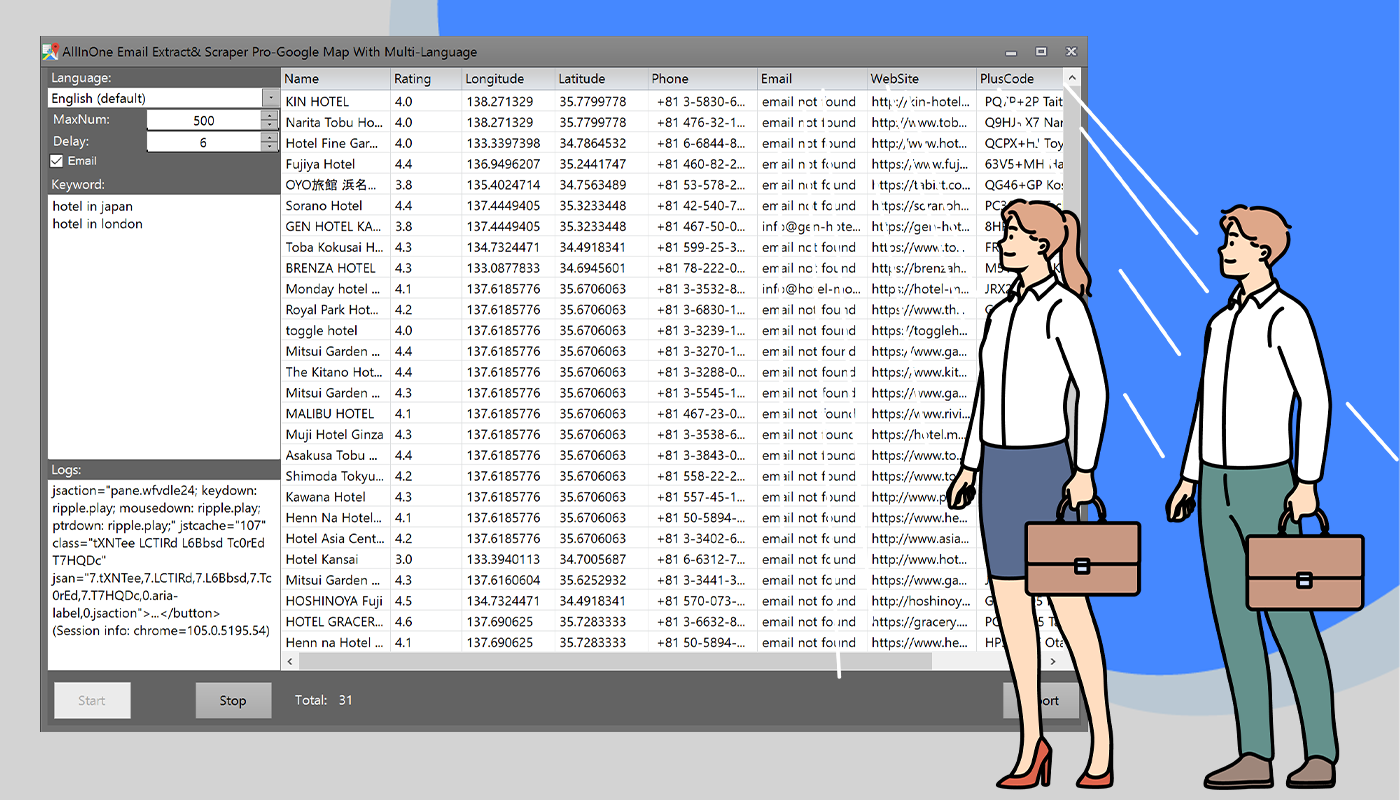Increase MaxNum with the up spinner arrow
Image resolution: width=1400 pixels, height=800 pixels.
269,115
